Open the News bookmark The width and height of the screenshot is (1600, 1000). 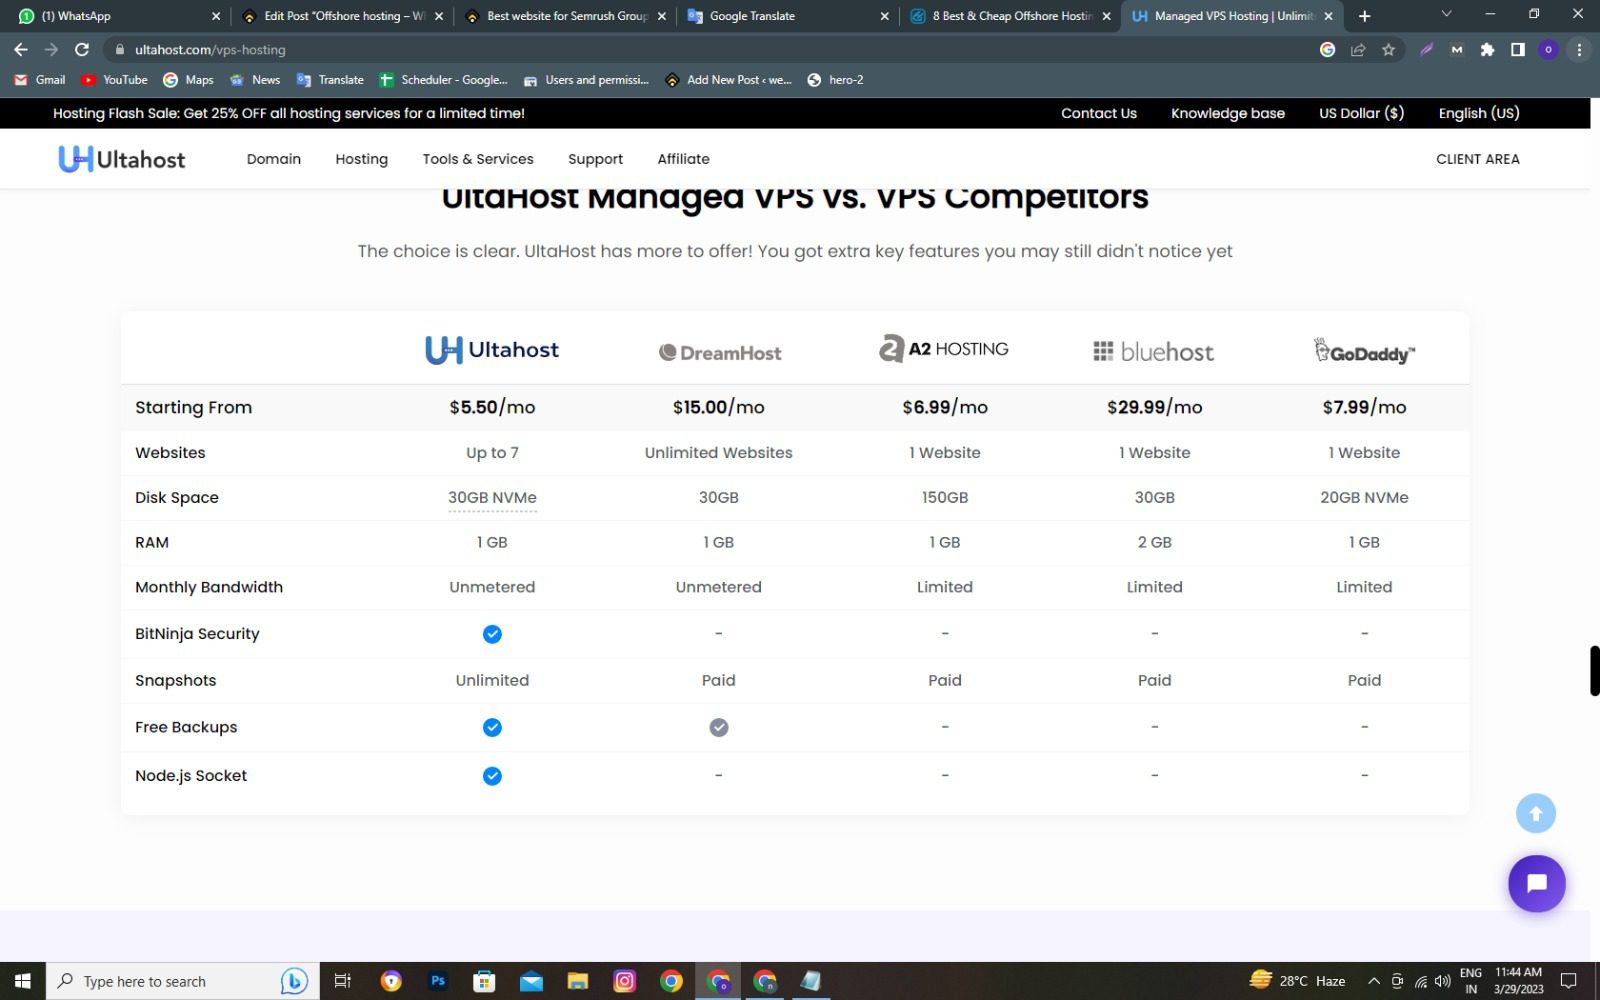click(x=255, y=80)
